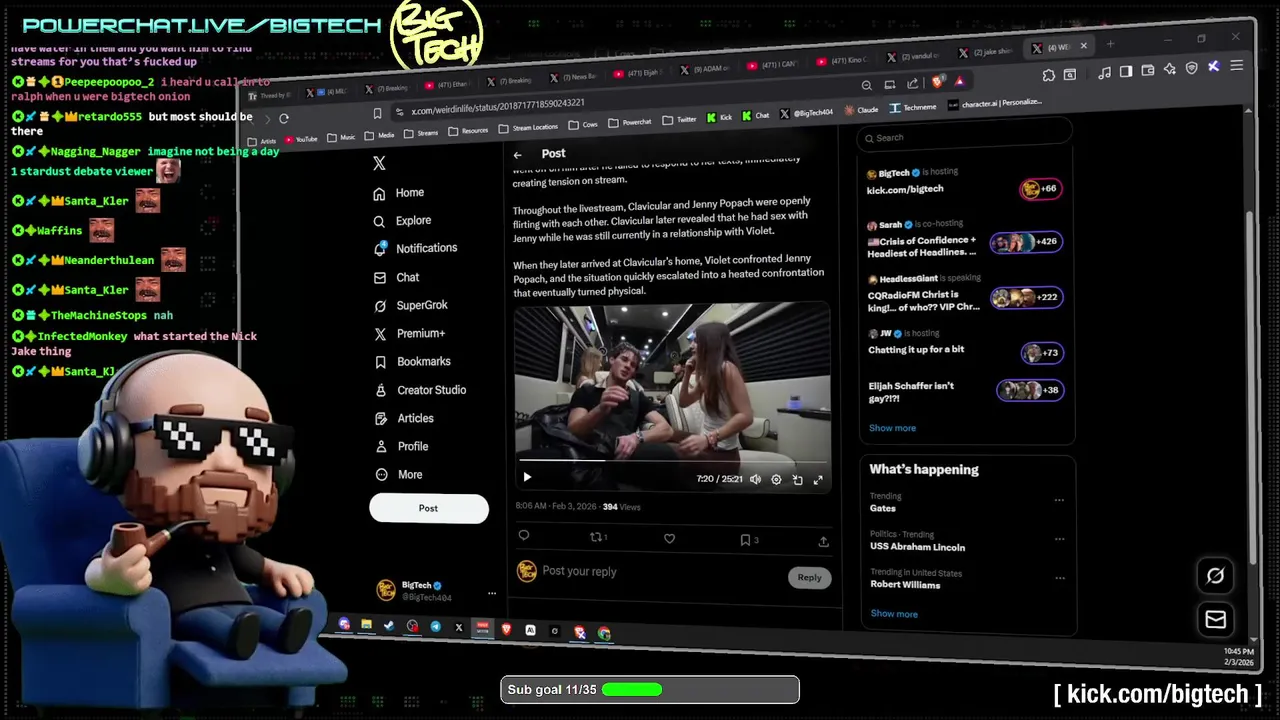Click Show more under live spaces
This screenshot has width=1280, height=720.
tap(892, 428)
